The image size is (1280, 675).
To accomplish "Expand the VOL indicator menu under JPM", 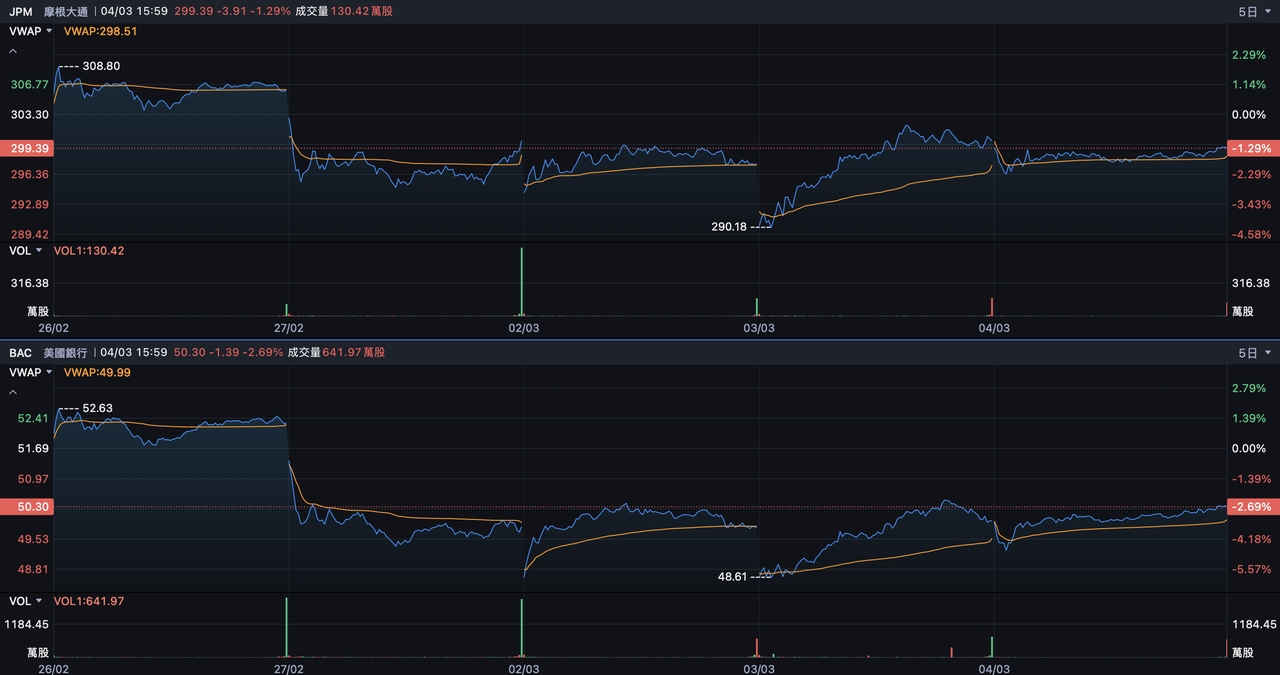I will 26,251.
